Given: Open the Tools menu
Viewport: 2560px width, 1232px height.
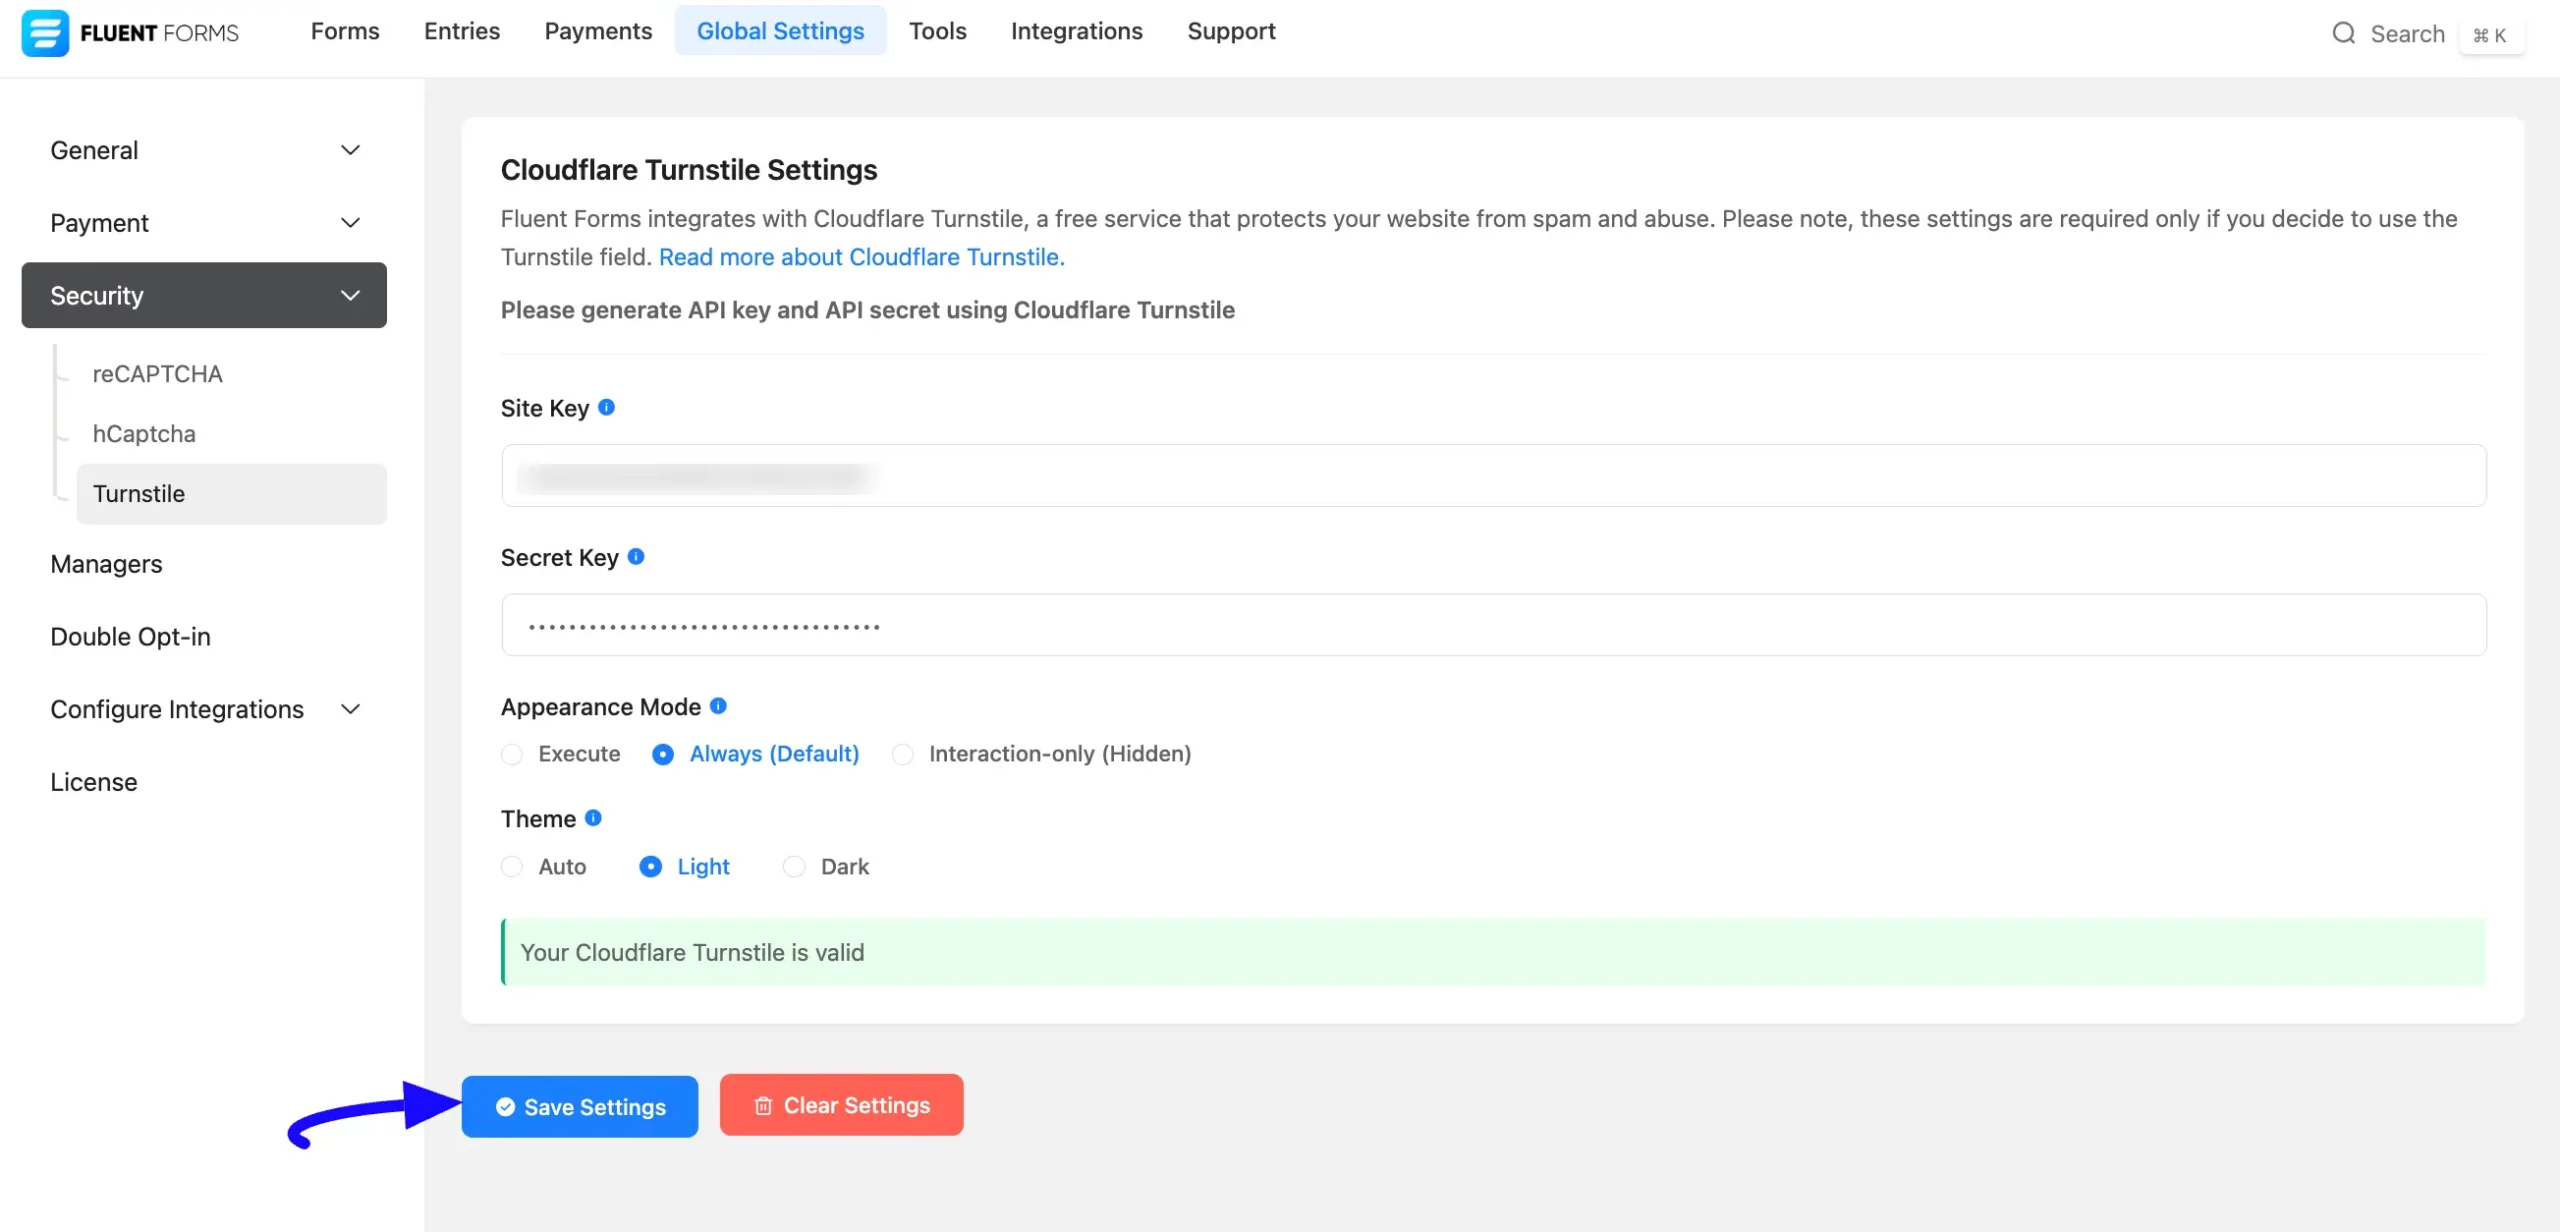Looking at the screenshot, I should pos(937,31).
